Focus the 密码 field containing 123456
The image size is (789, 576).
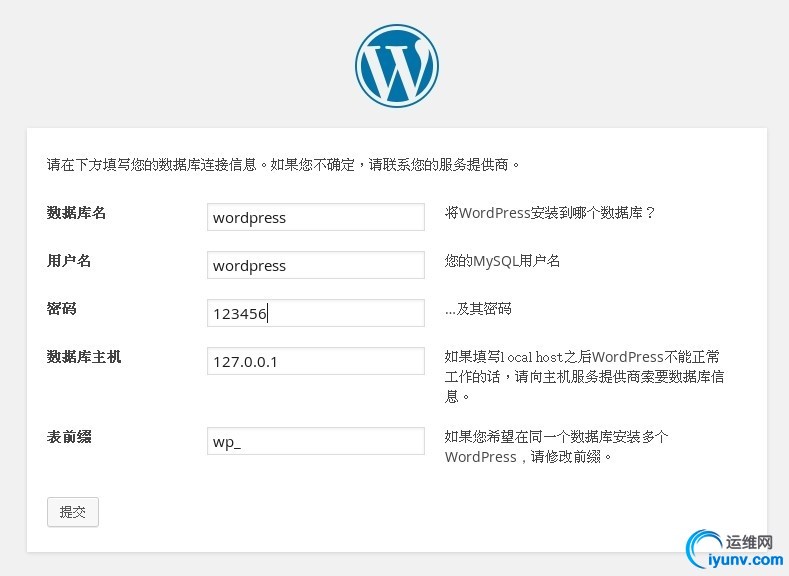pos(316,313)
